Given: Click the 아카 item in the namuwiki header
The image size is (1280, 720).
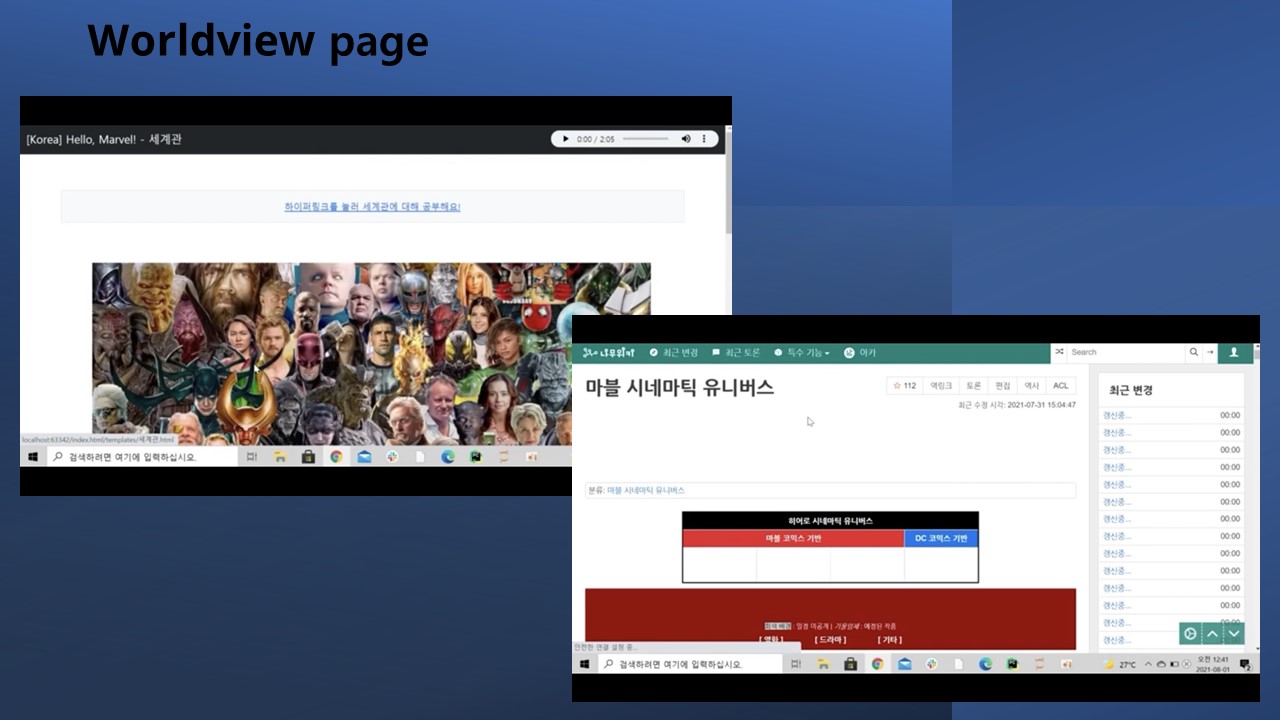Looking at the screenshot, I should pos(860,353).
